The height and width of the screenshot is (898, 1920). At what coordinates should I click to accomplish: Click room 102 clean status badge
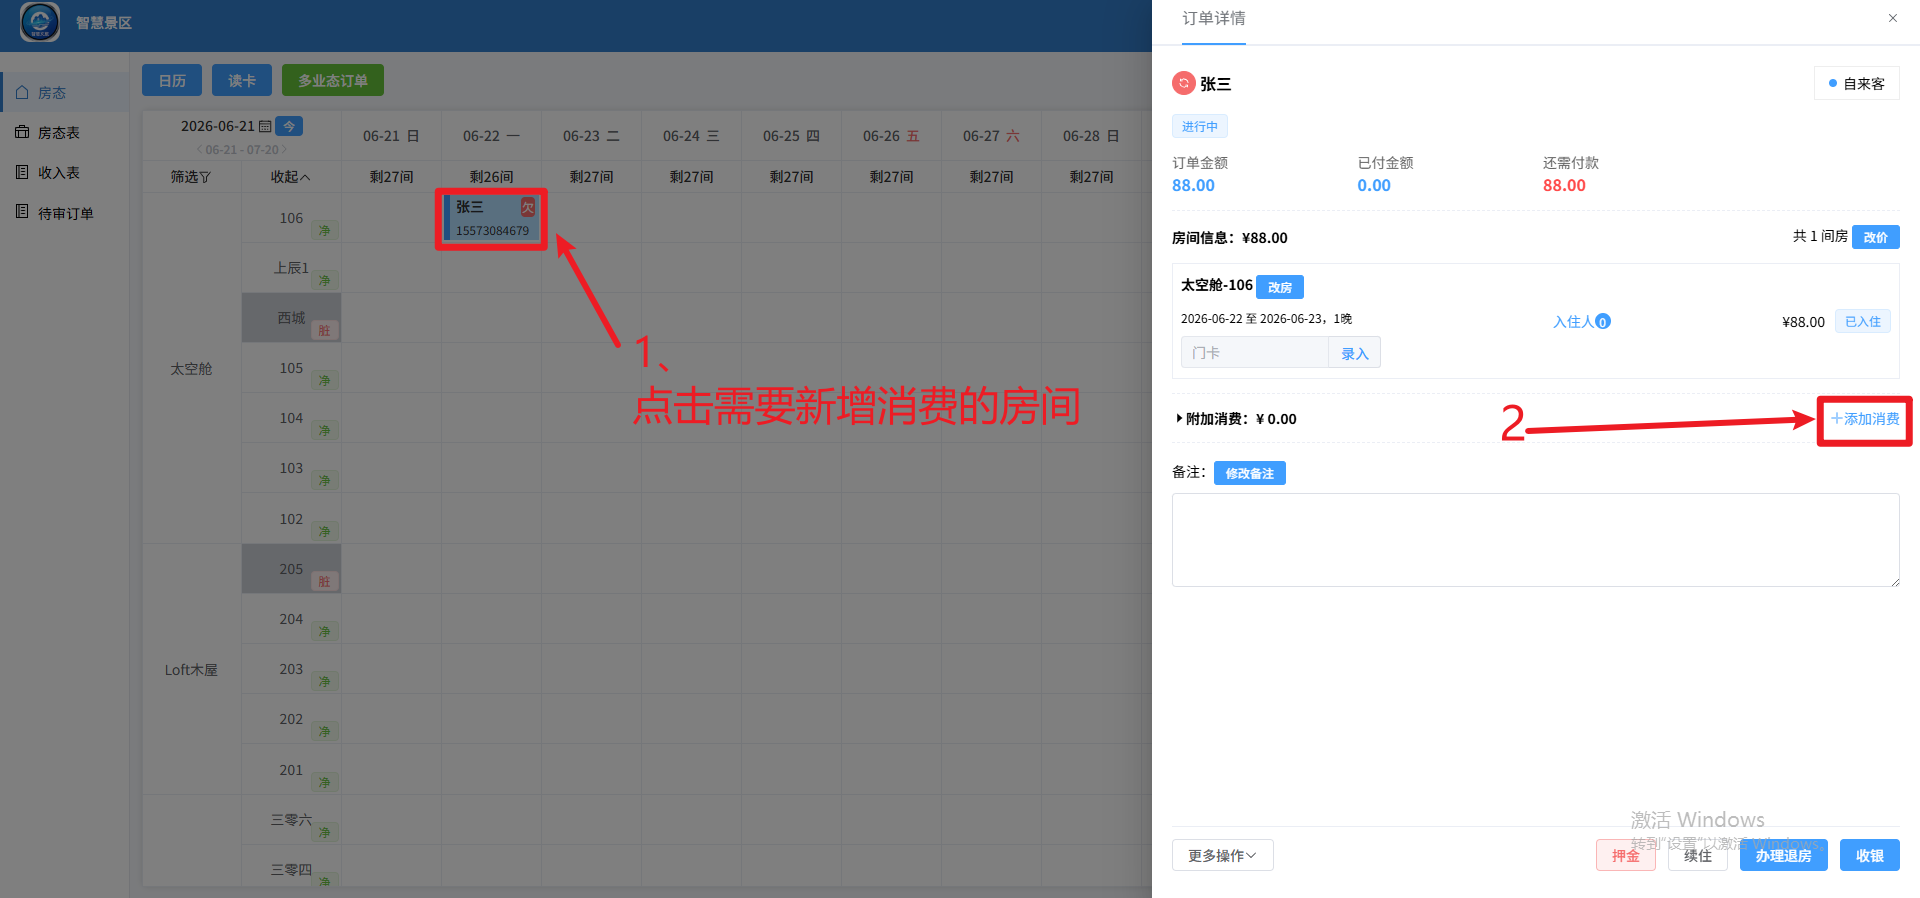(x=324, y=532)
